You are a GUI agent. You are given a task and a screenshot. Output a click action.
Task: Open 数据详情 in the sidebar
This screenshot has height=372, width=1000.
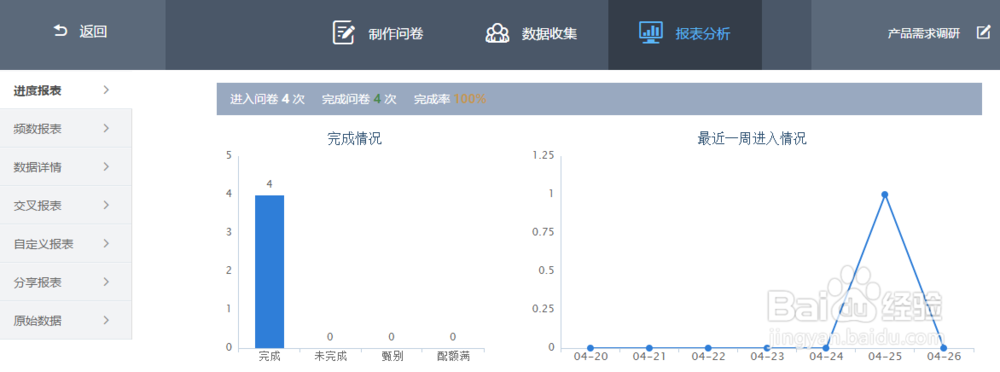pyautogui.click(x=66, y=167)
